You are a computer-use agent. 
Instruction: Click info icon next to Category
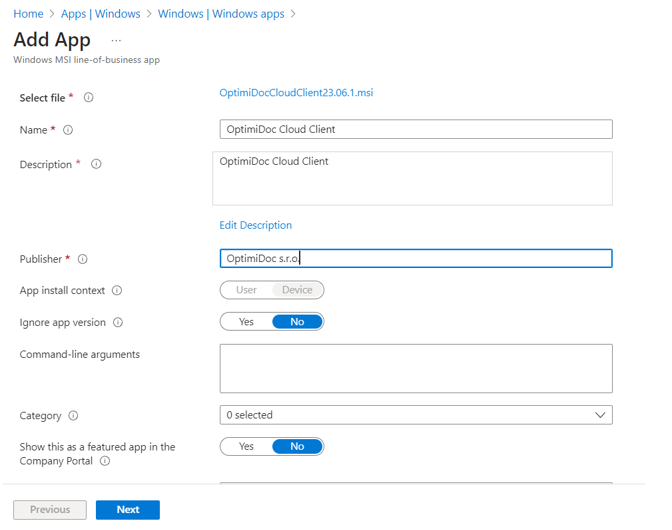coord(73,416)
